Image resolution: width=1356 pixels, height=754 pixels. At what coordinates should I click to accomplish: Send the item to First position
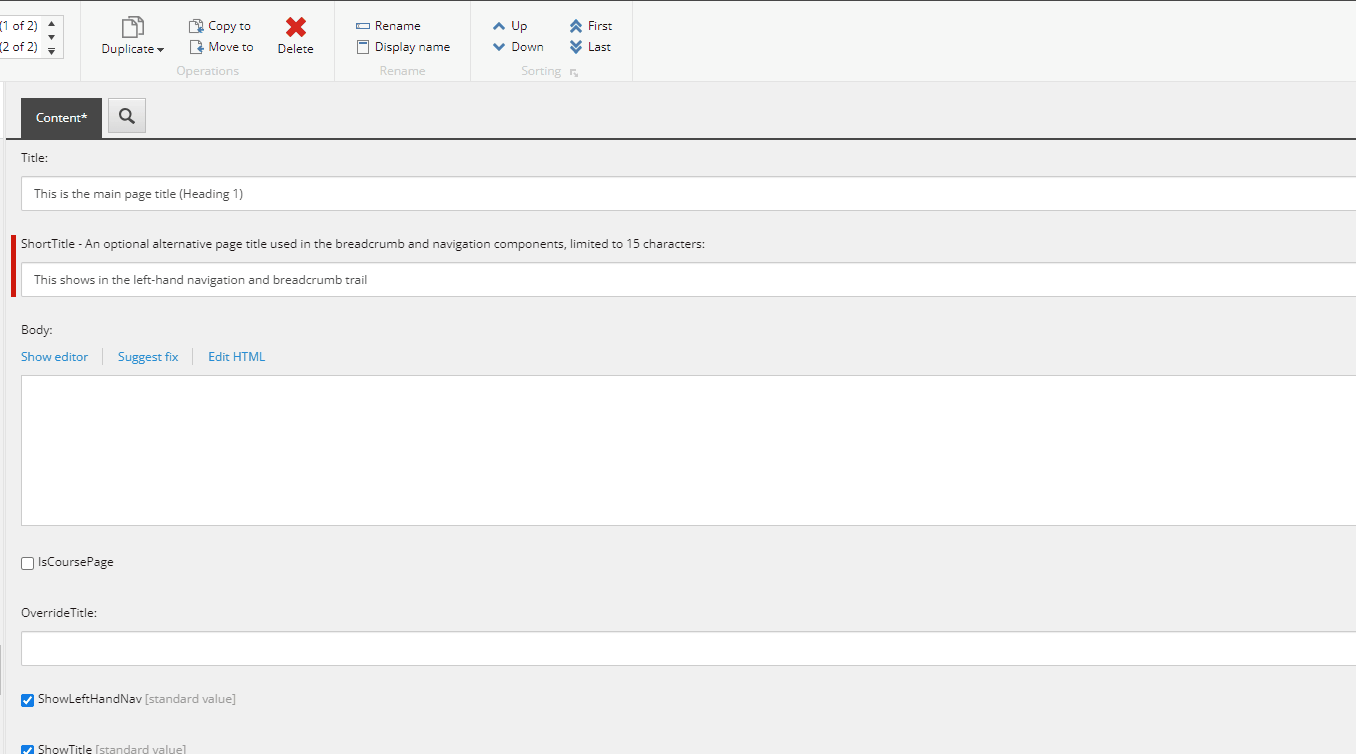click(x=575, y=25)
